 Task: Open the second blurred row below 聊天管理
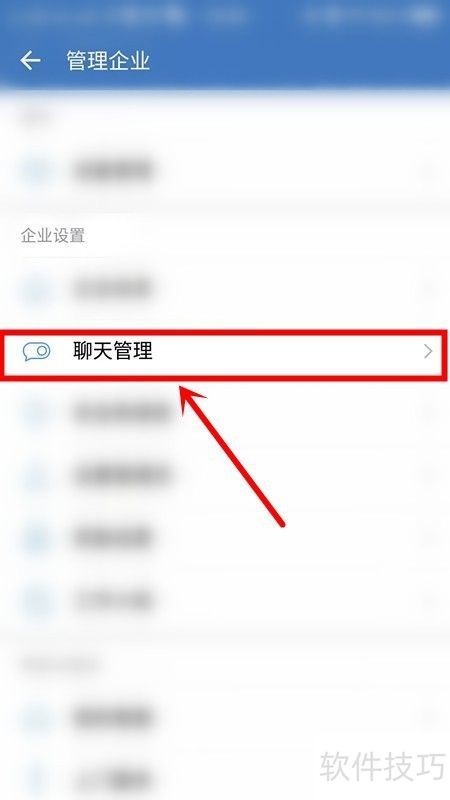pos(225,475)
